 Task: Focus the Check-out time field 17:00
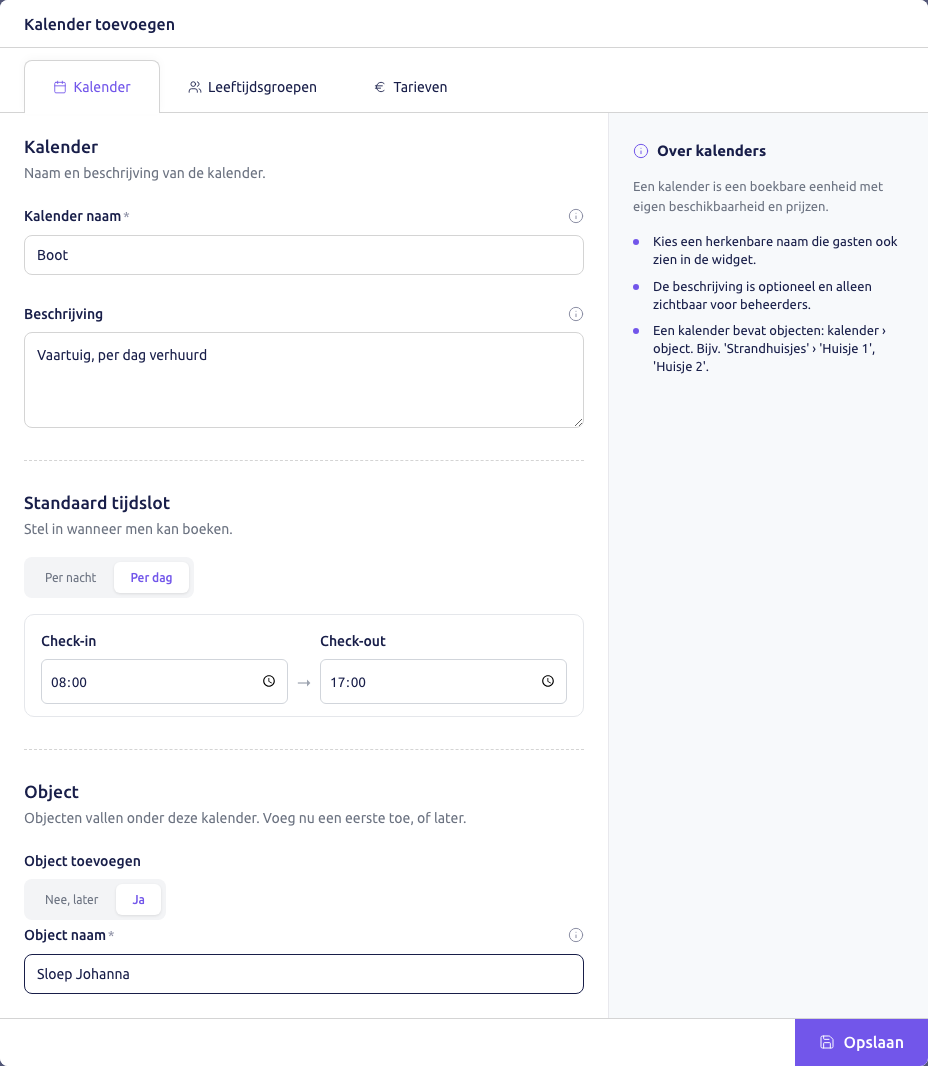click(x=443, y=681)
